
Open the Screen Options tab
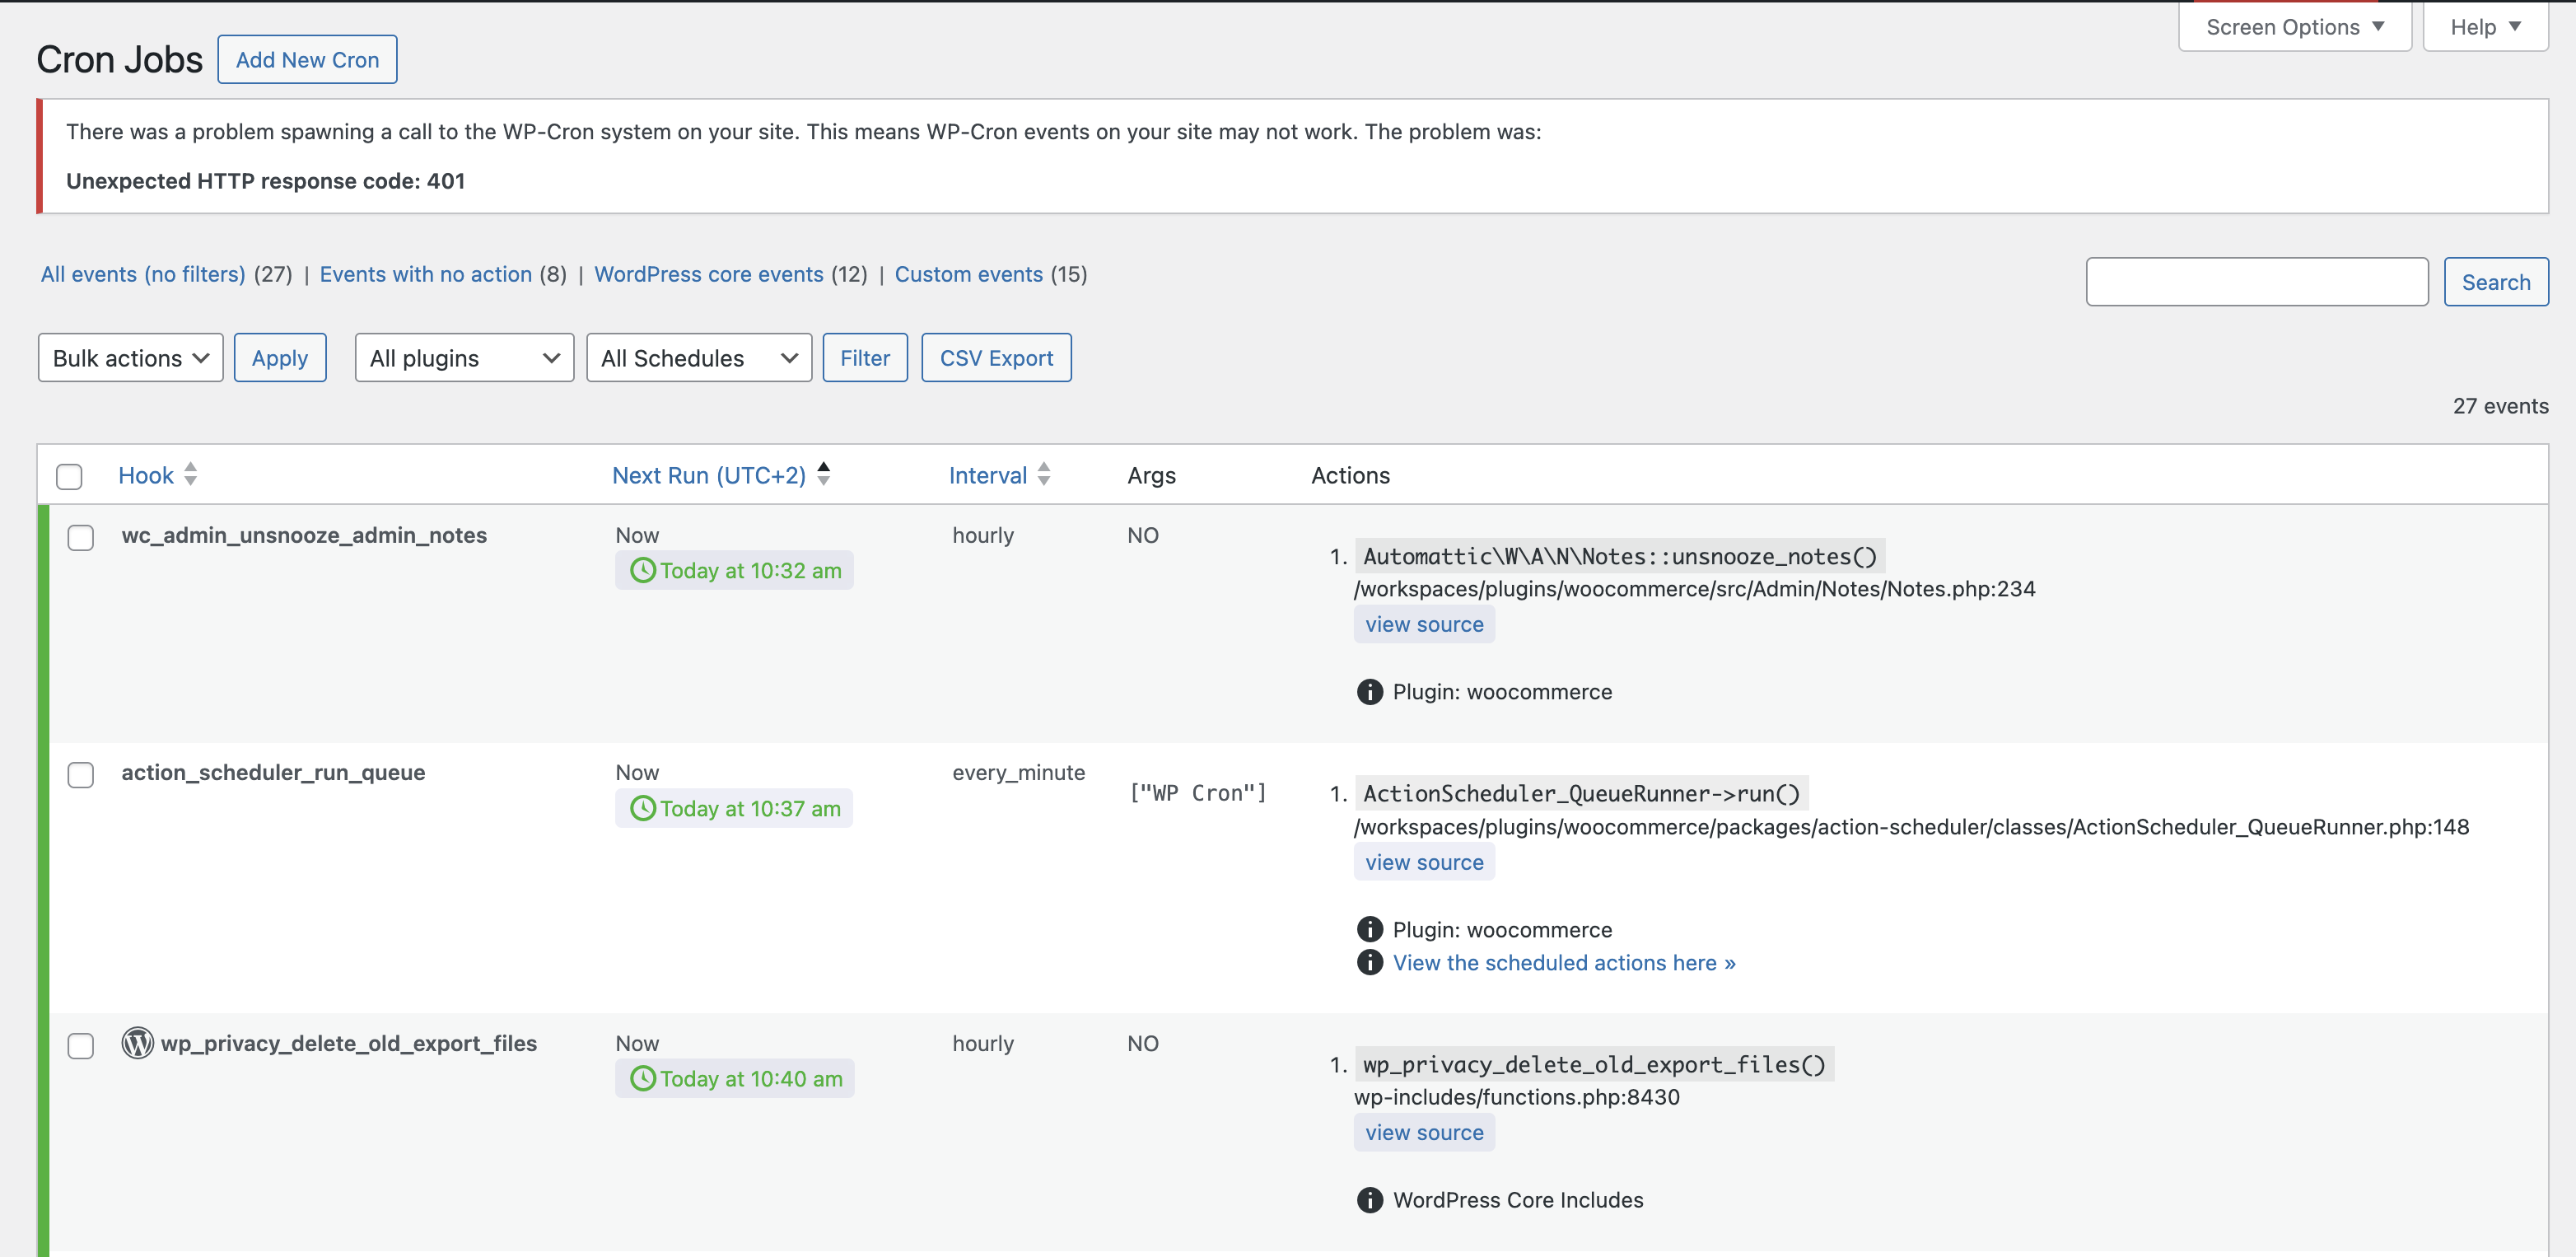pyautogui.click(x=2294, y=27)
